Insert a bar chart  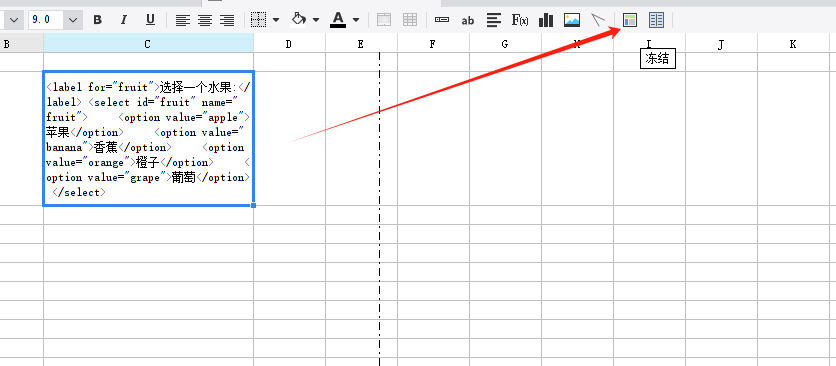point(546,20)
